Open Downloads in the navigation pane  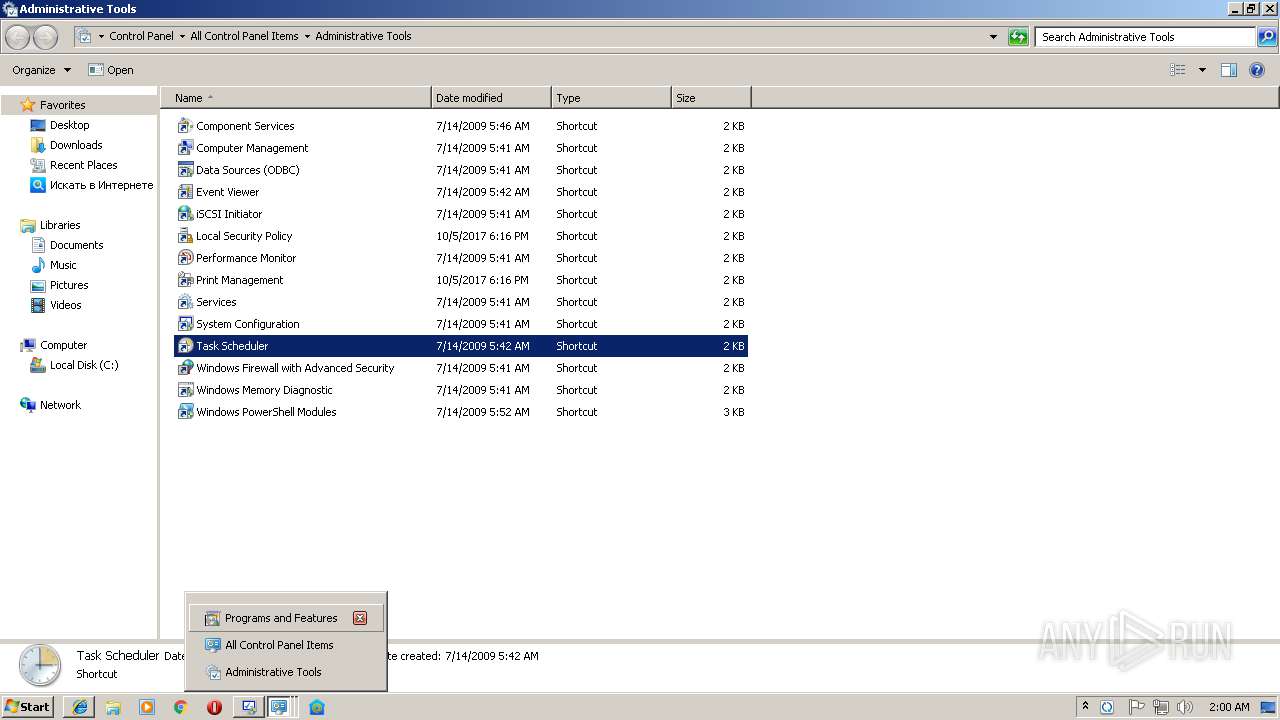click(x=76, y=145)
